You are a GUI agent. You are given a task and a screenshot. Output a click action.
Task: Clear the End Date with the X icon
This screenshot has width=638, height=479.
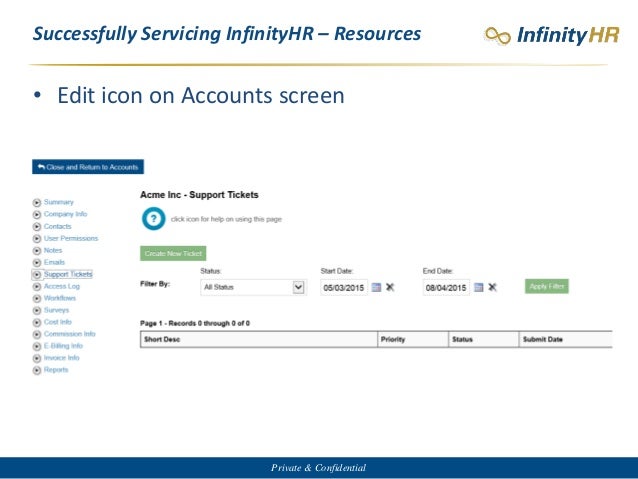point(492,287)
